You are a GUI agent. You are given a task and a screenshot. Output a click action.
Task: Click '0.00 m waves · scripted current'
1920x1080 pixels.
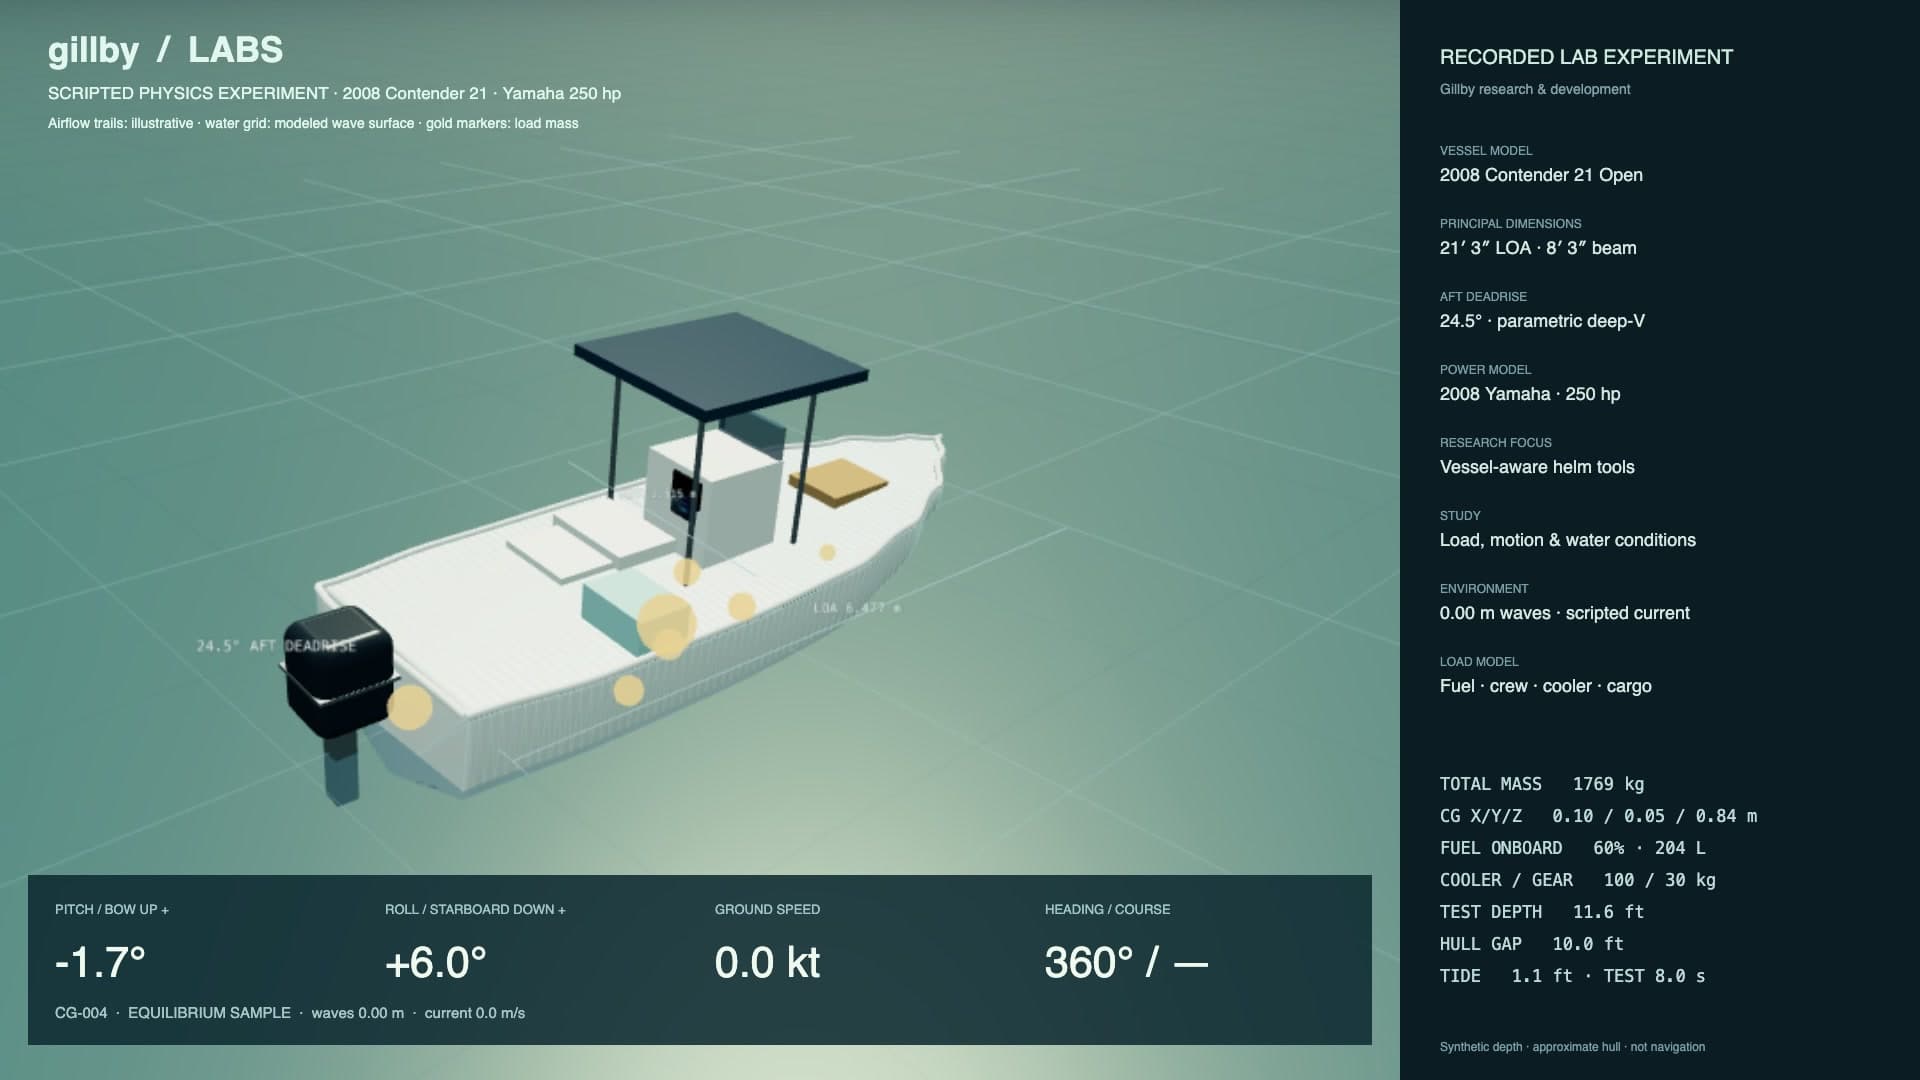pos(1565,613)
